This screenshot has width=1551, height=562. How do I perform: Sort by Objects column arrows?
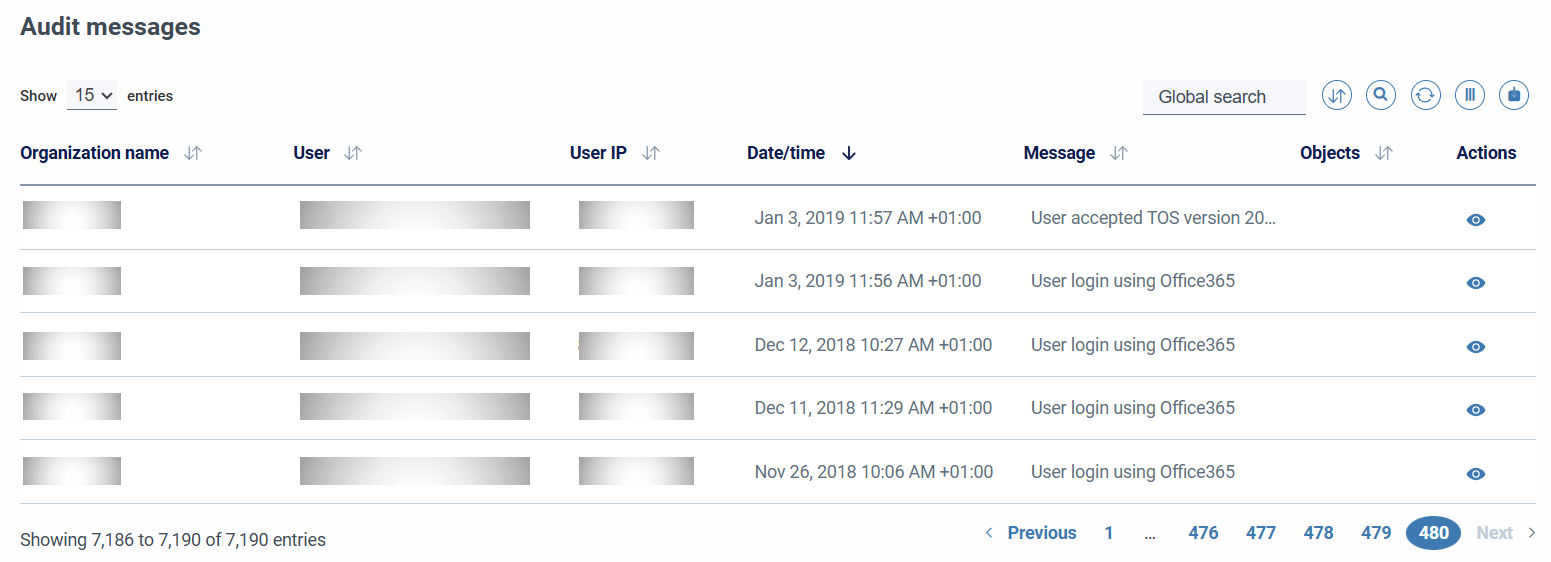(1384, 153)
